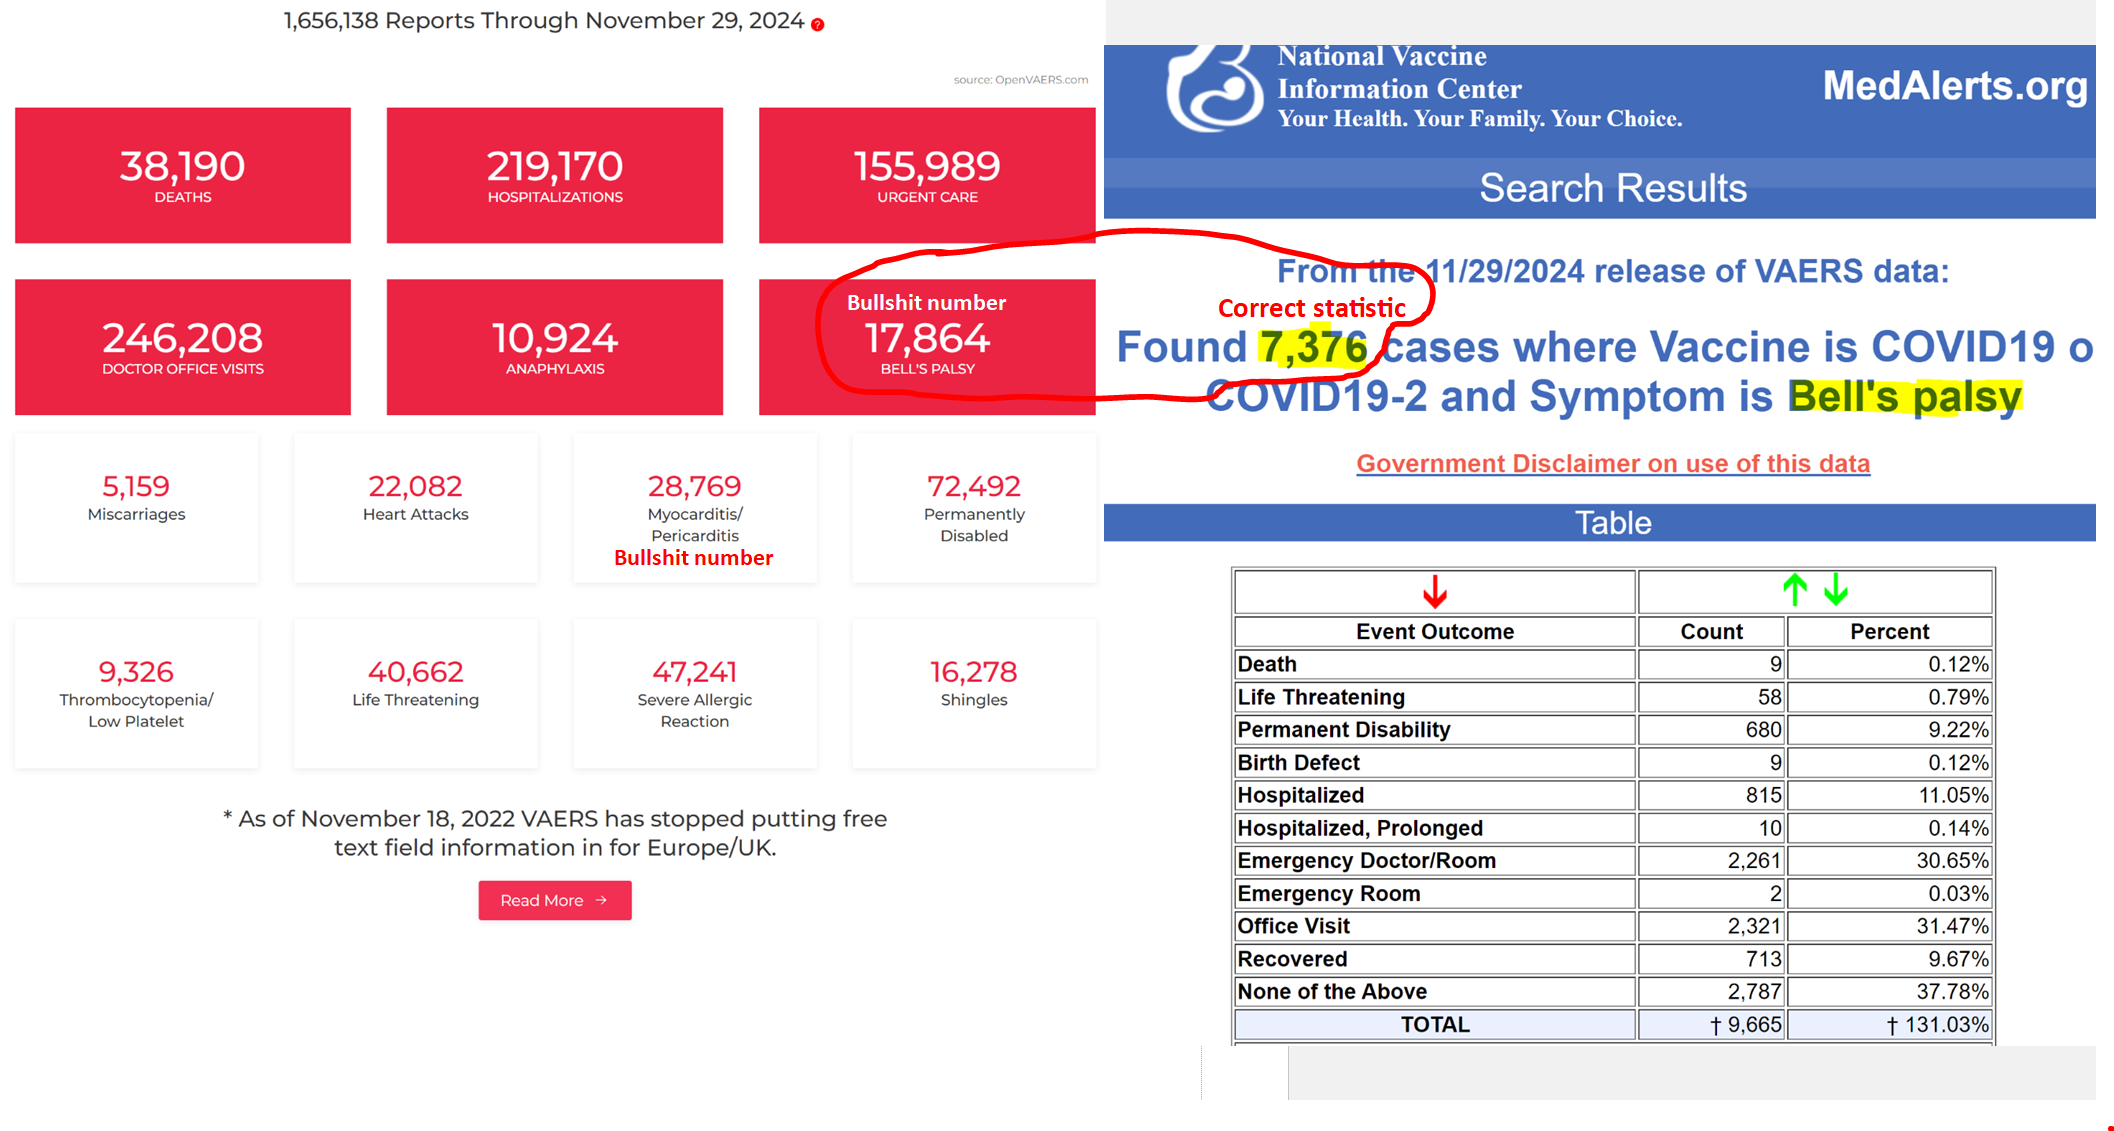Click the † 9,665 total count cell
Viewport: 2114px width, 1131px height.
coord(1711,1025)
